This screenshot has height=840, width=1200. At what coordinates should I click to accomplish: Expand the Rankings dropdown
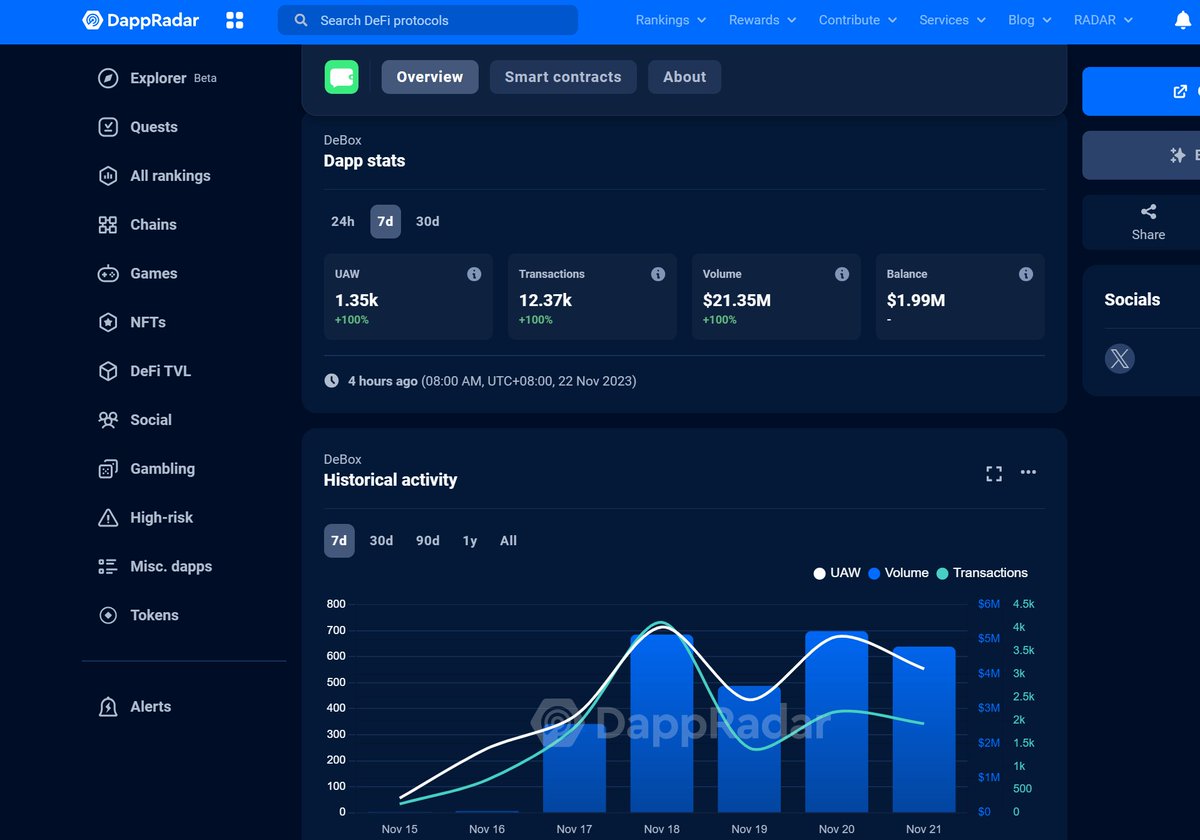(x=671, y=20)
